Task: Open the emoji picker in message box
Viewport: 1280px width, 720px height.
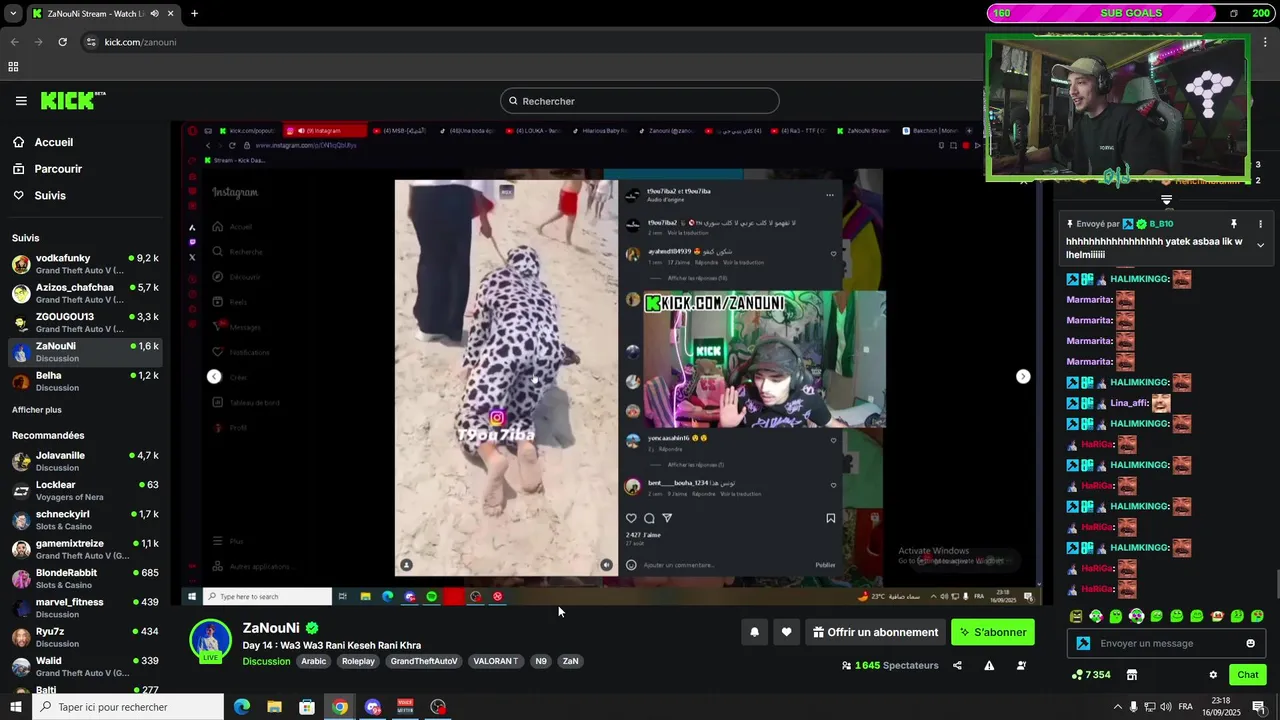Action: click(1250, 643)
